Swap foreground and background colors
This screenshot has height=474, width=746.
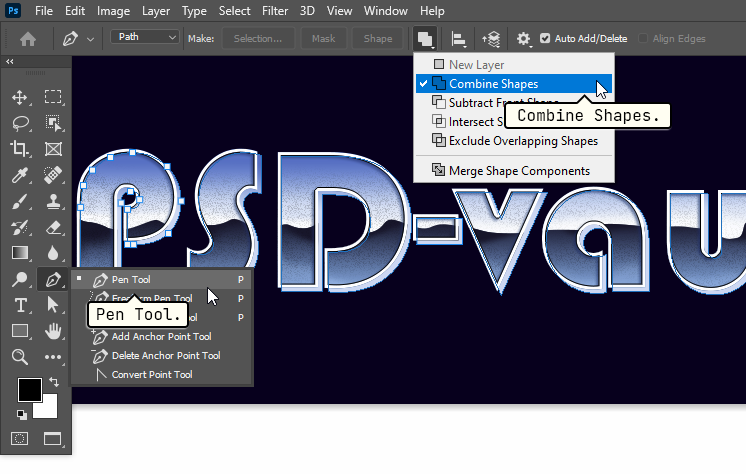coord(54,382)
